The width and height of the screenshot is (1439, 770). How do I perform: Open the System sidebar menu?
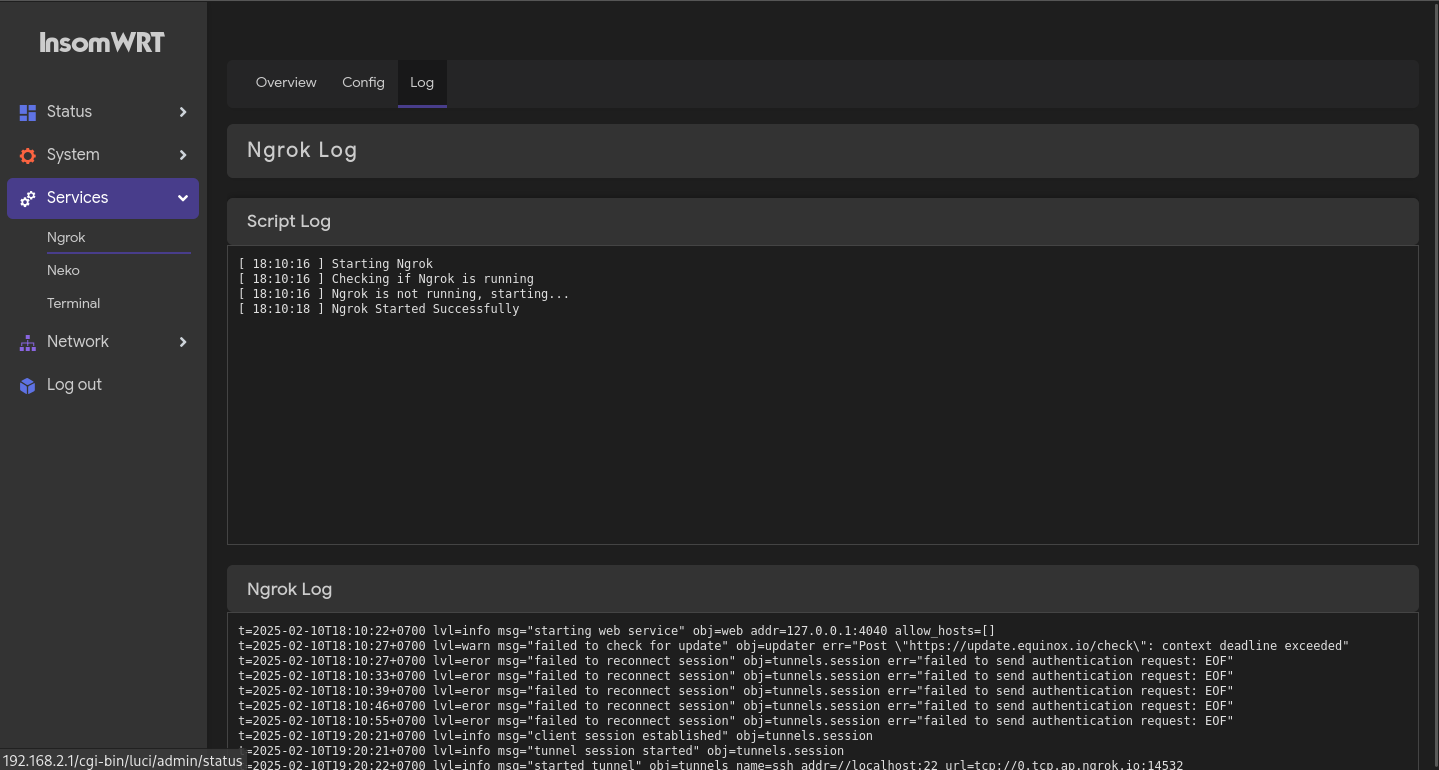point(103,155)
